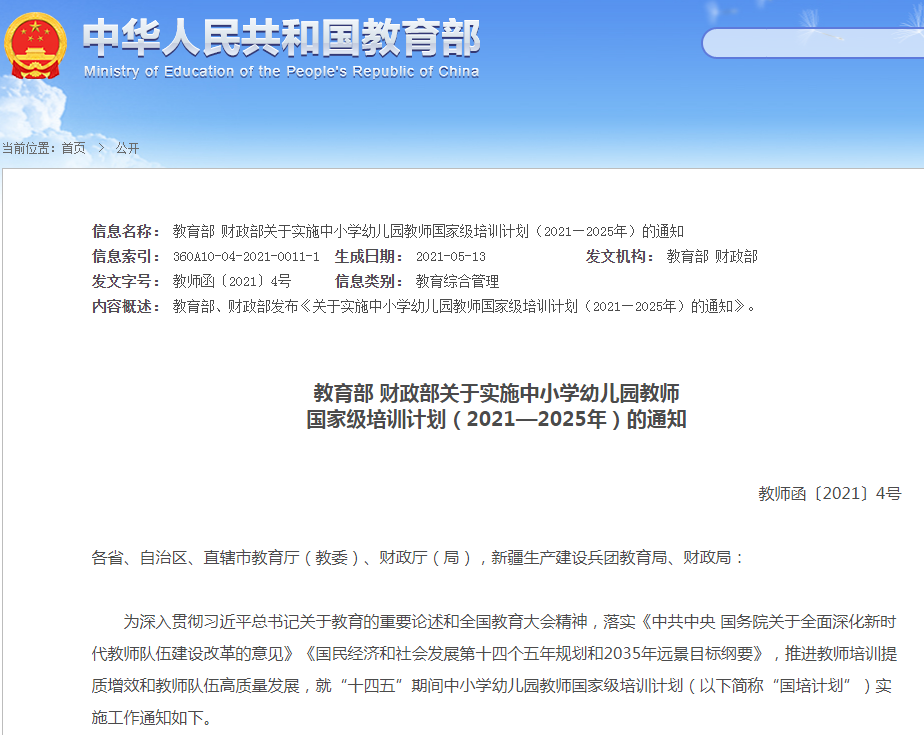Click the 当前位置 label
Screen dimensions: 924x735
click(28, 148)
